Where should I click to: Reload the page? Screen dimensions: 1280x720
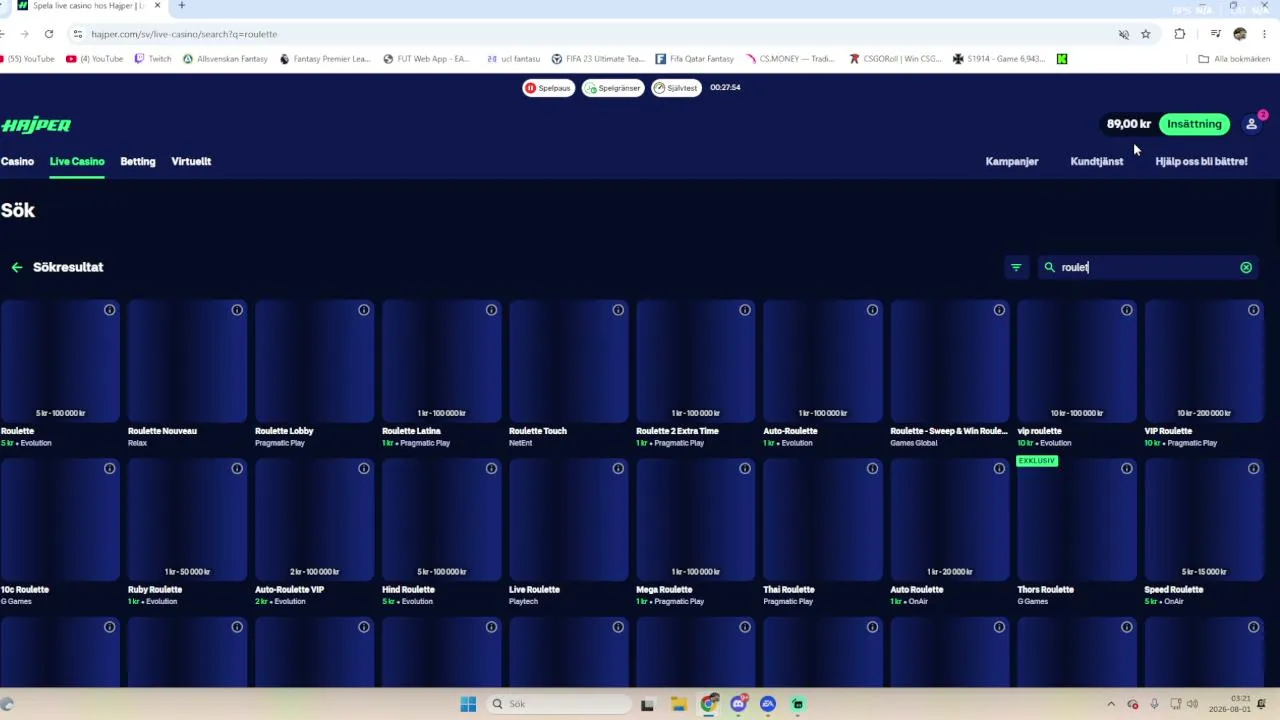click(x=48, y=34)
